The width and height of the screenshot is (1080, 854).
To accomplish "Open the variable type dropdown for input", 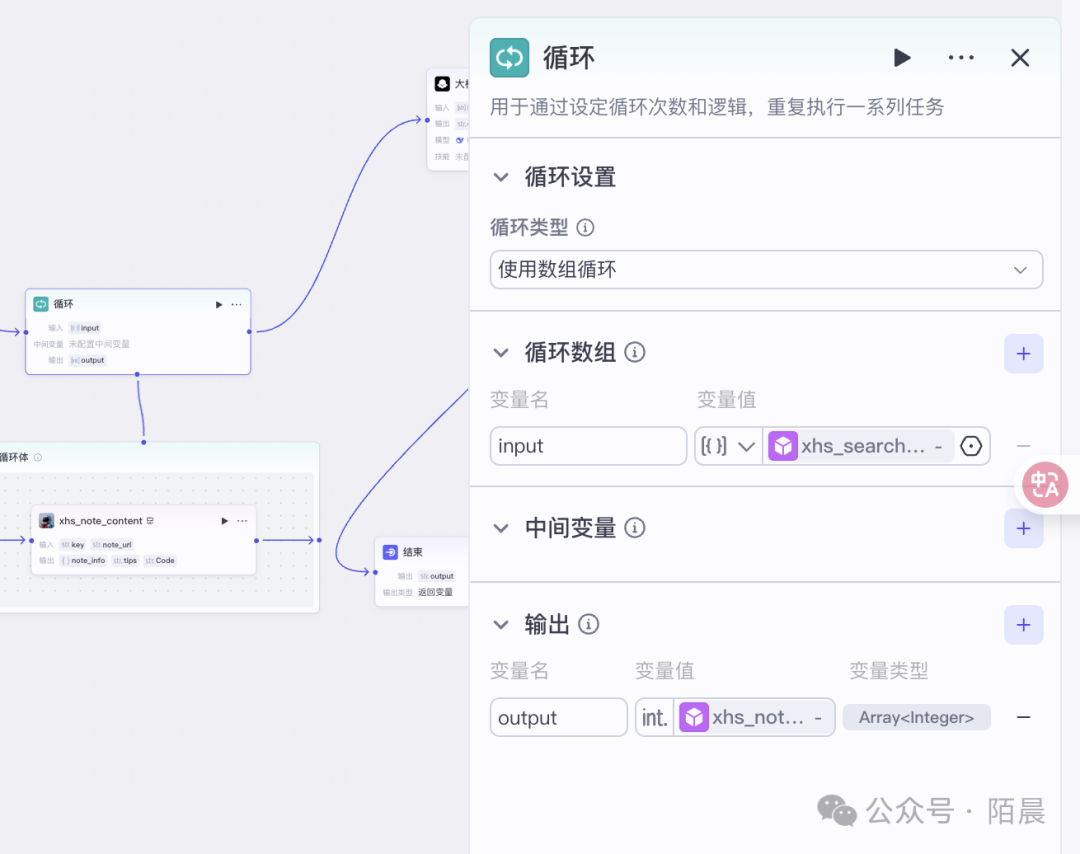I will point(728,446).
